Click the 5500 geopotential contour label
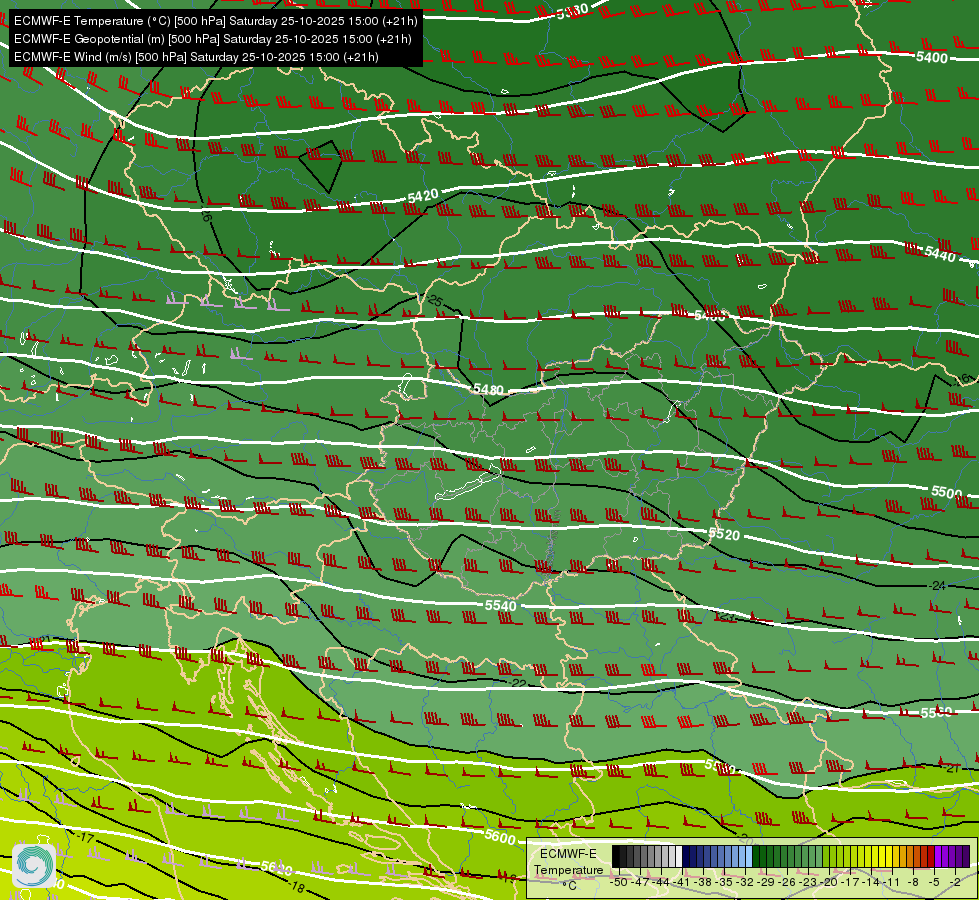979x900 pixels. [946, 492]
